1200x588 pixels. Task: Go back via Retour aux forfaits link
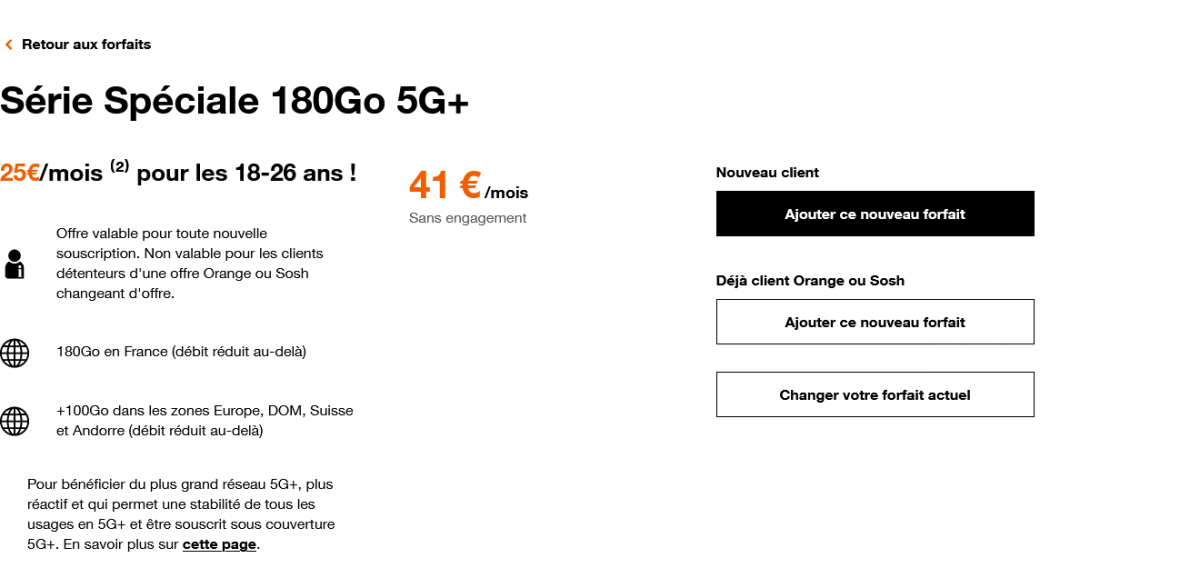tap(86, 44)
